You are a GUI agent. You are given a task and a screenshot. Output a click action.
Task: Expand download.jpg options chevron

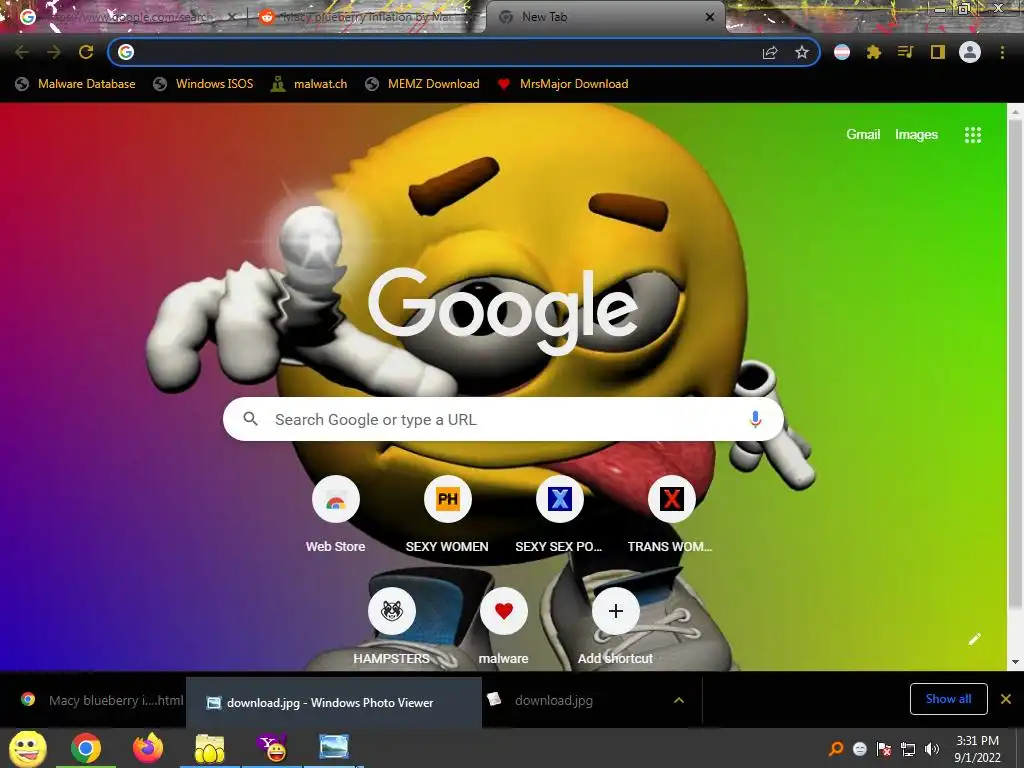click(679, 700)
